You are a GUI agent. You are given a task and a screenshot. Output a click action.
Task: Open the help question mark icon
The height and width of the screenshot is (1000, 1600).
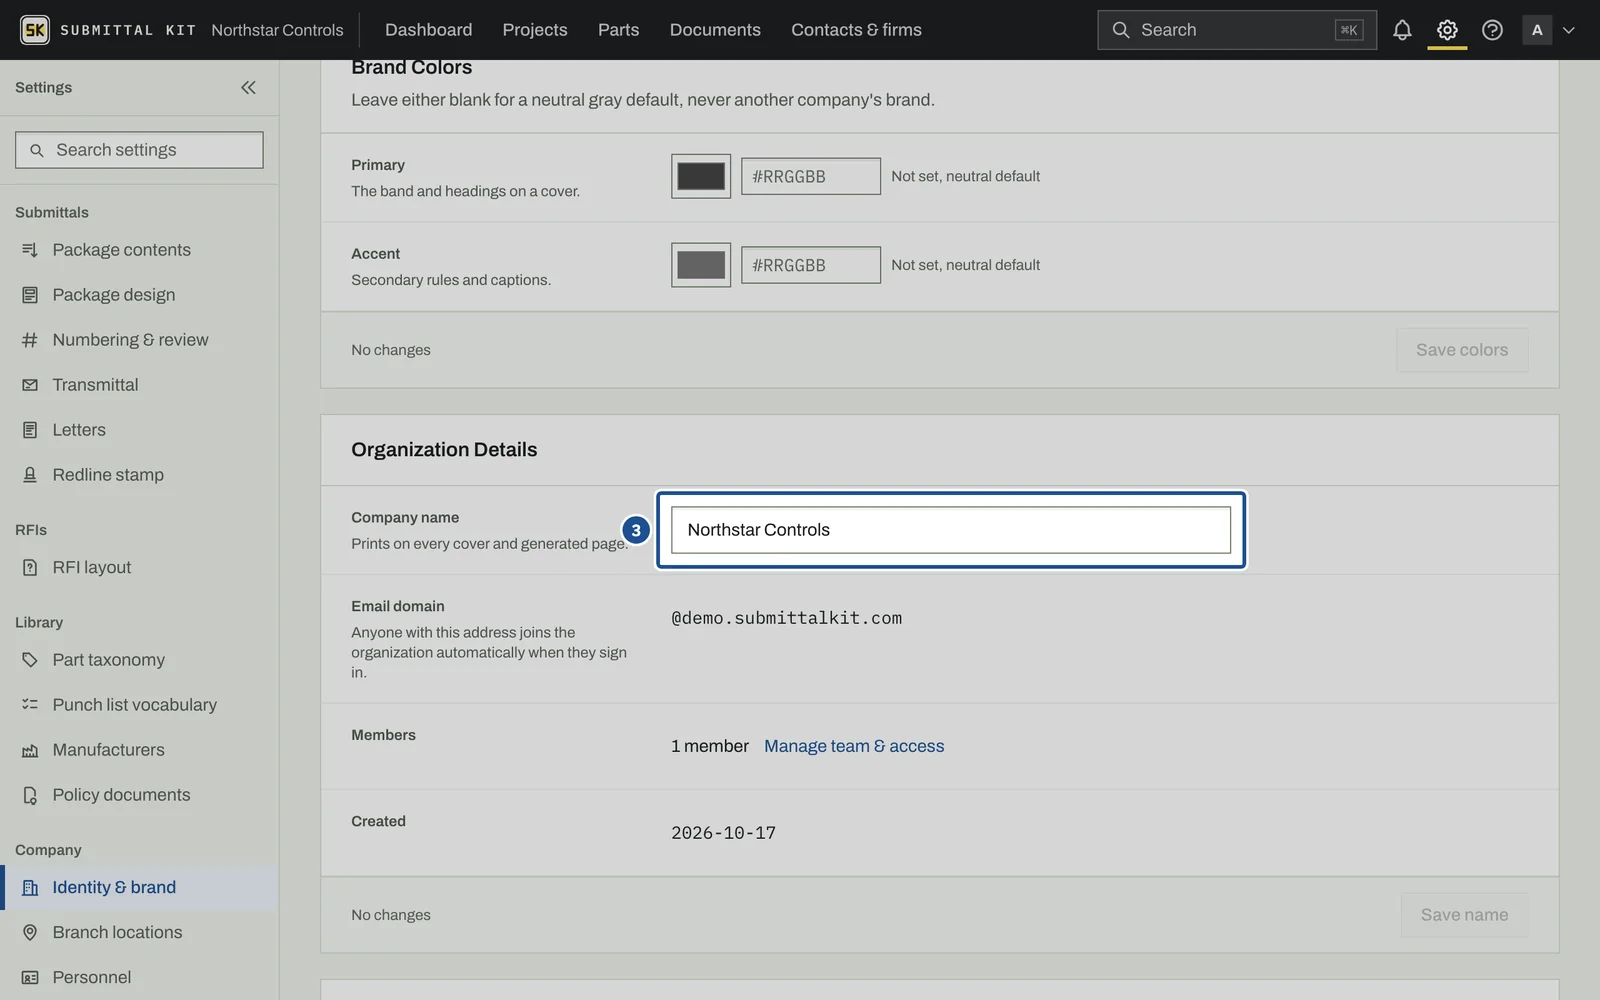pos(1492,30)
